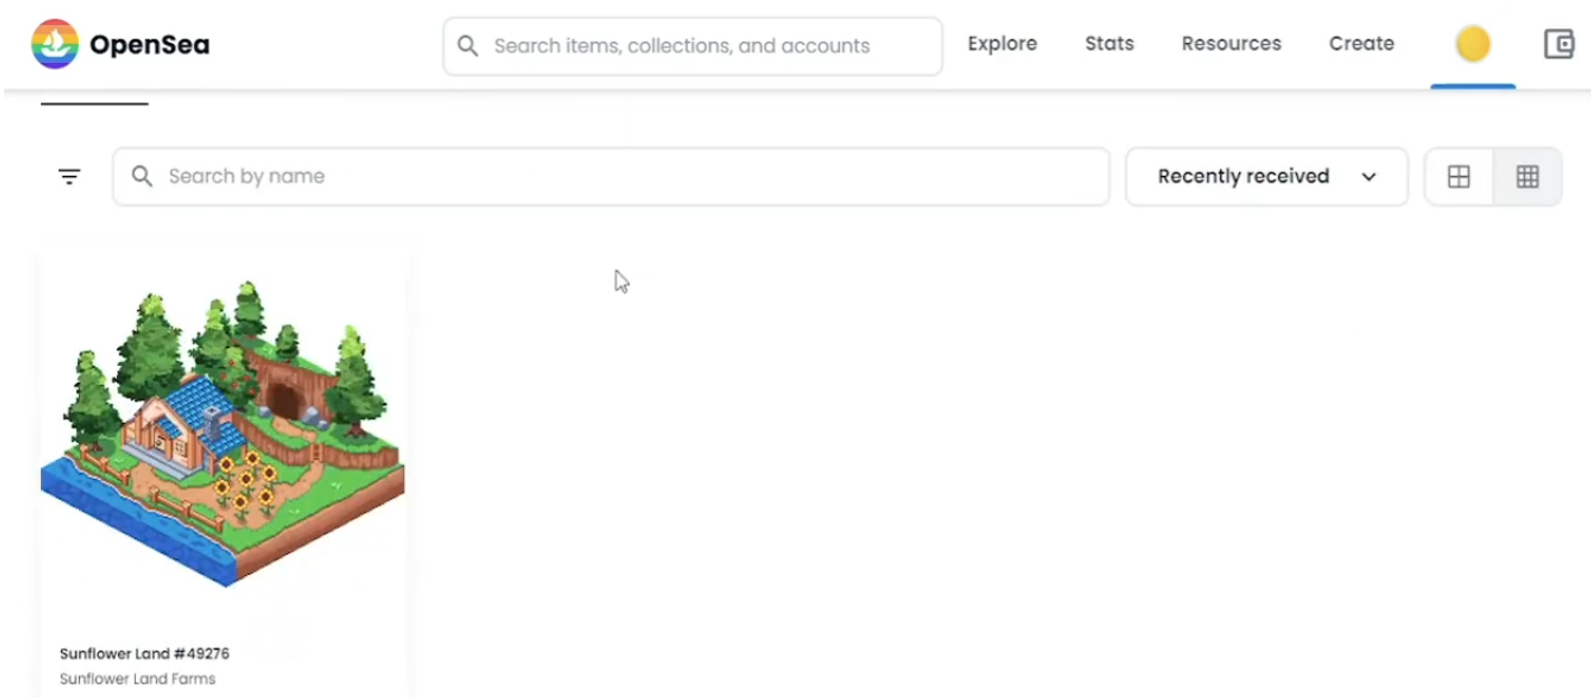Open the Sunflower Land #49276 title link
Image resolution: width=1591 pixels, height=697 pixels.
click(x=144, y=653)
